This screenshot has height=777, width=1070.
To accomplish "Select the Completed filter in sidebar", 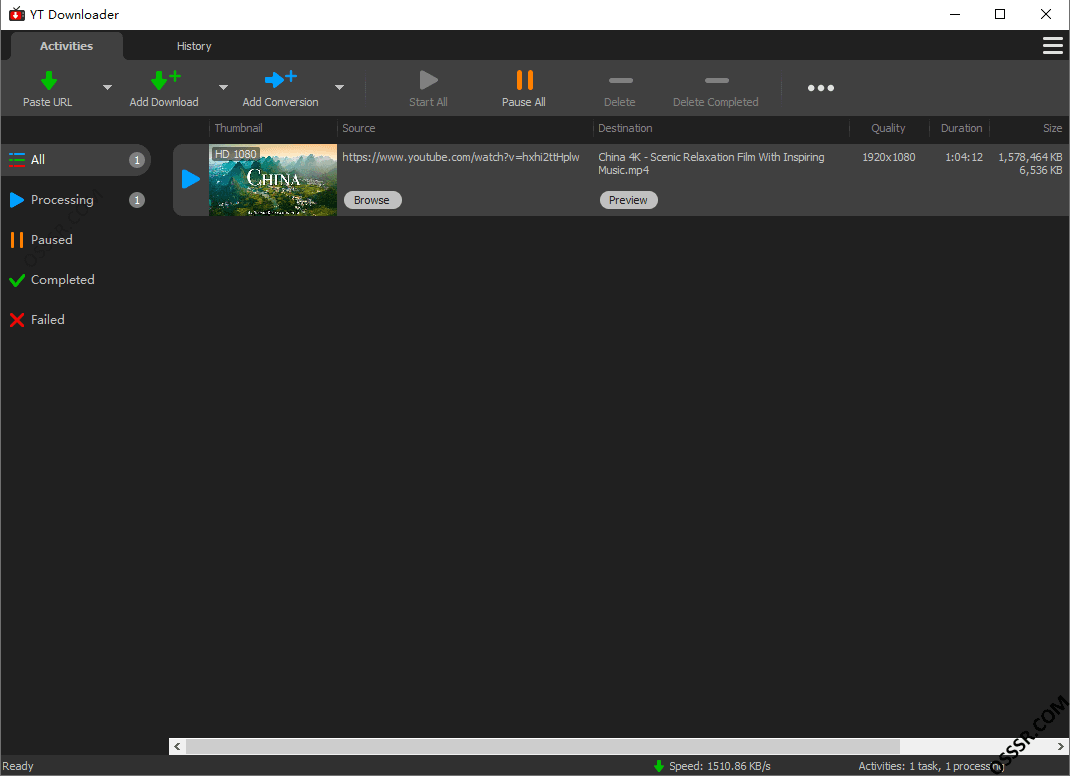I will 76,280.
